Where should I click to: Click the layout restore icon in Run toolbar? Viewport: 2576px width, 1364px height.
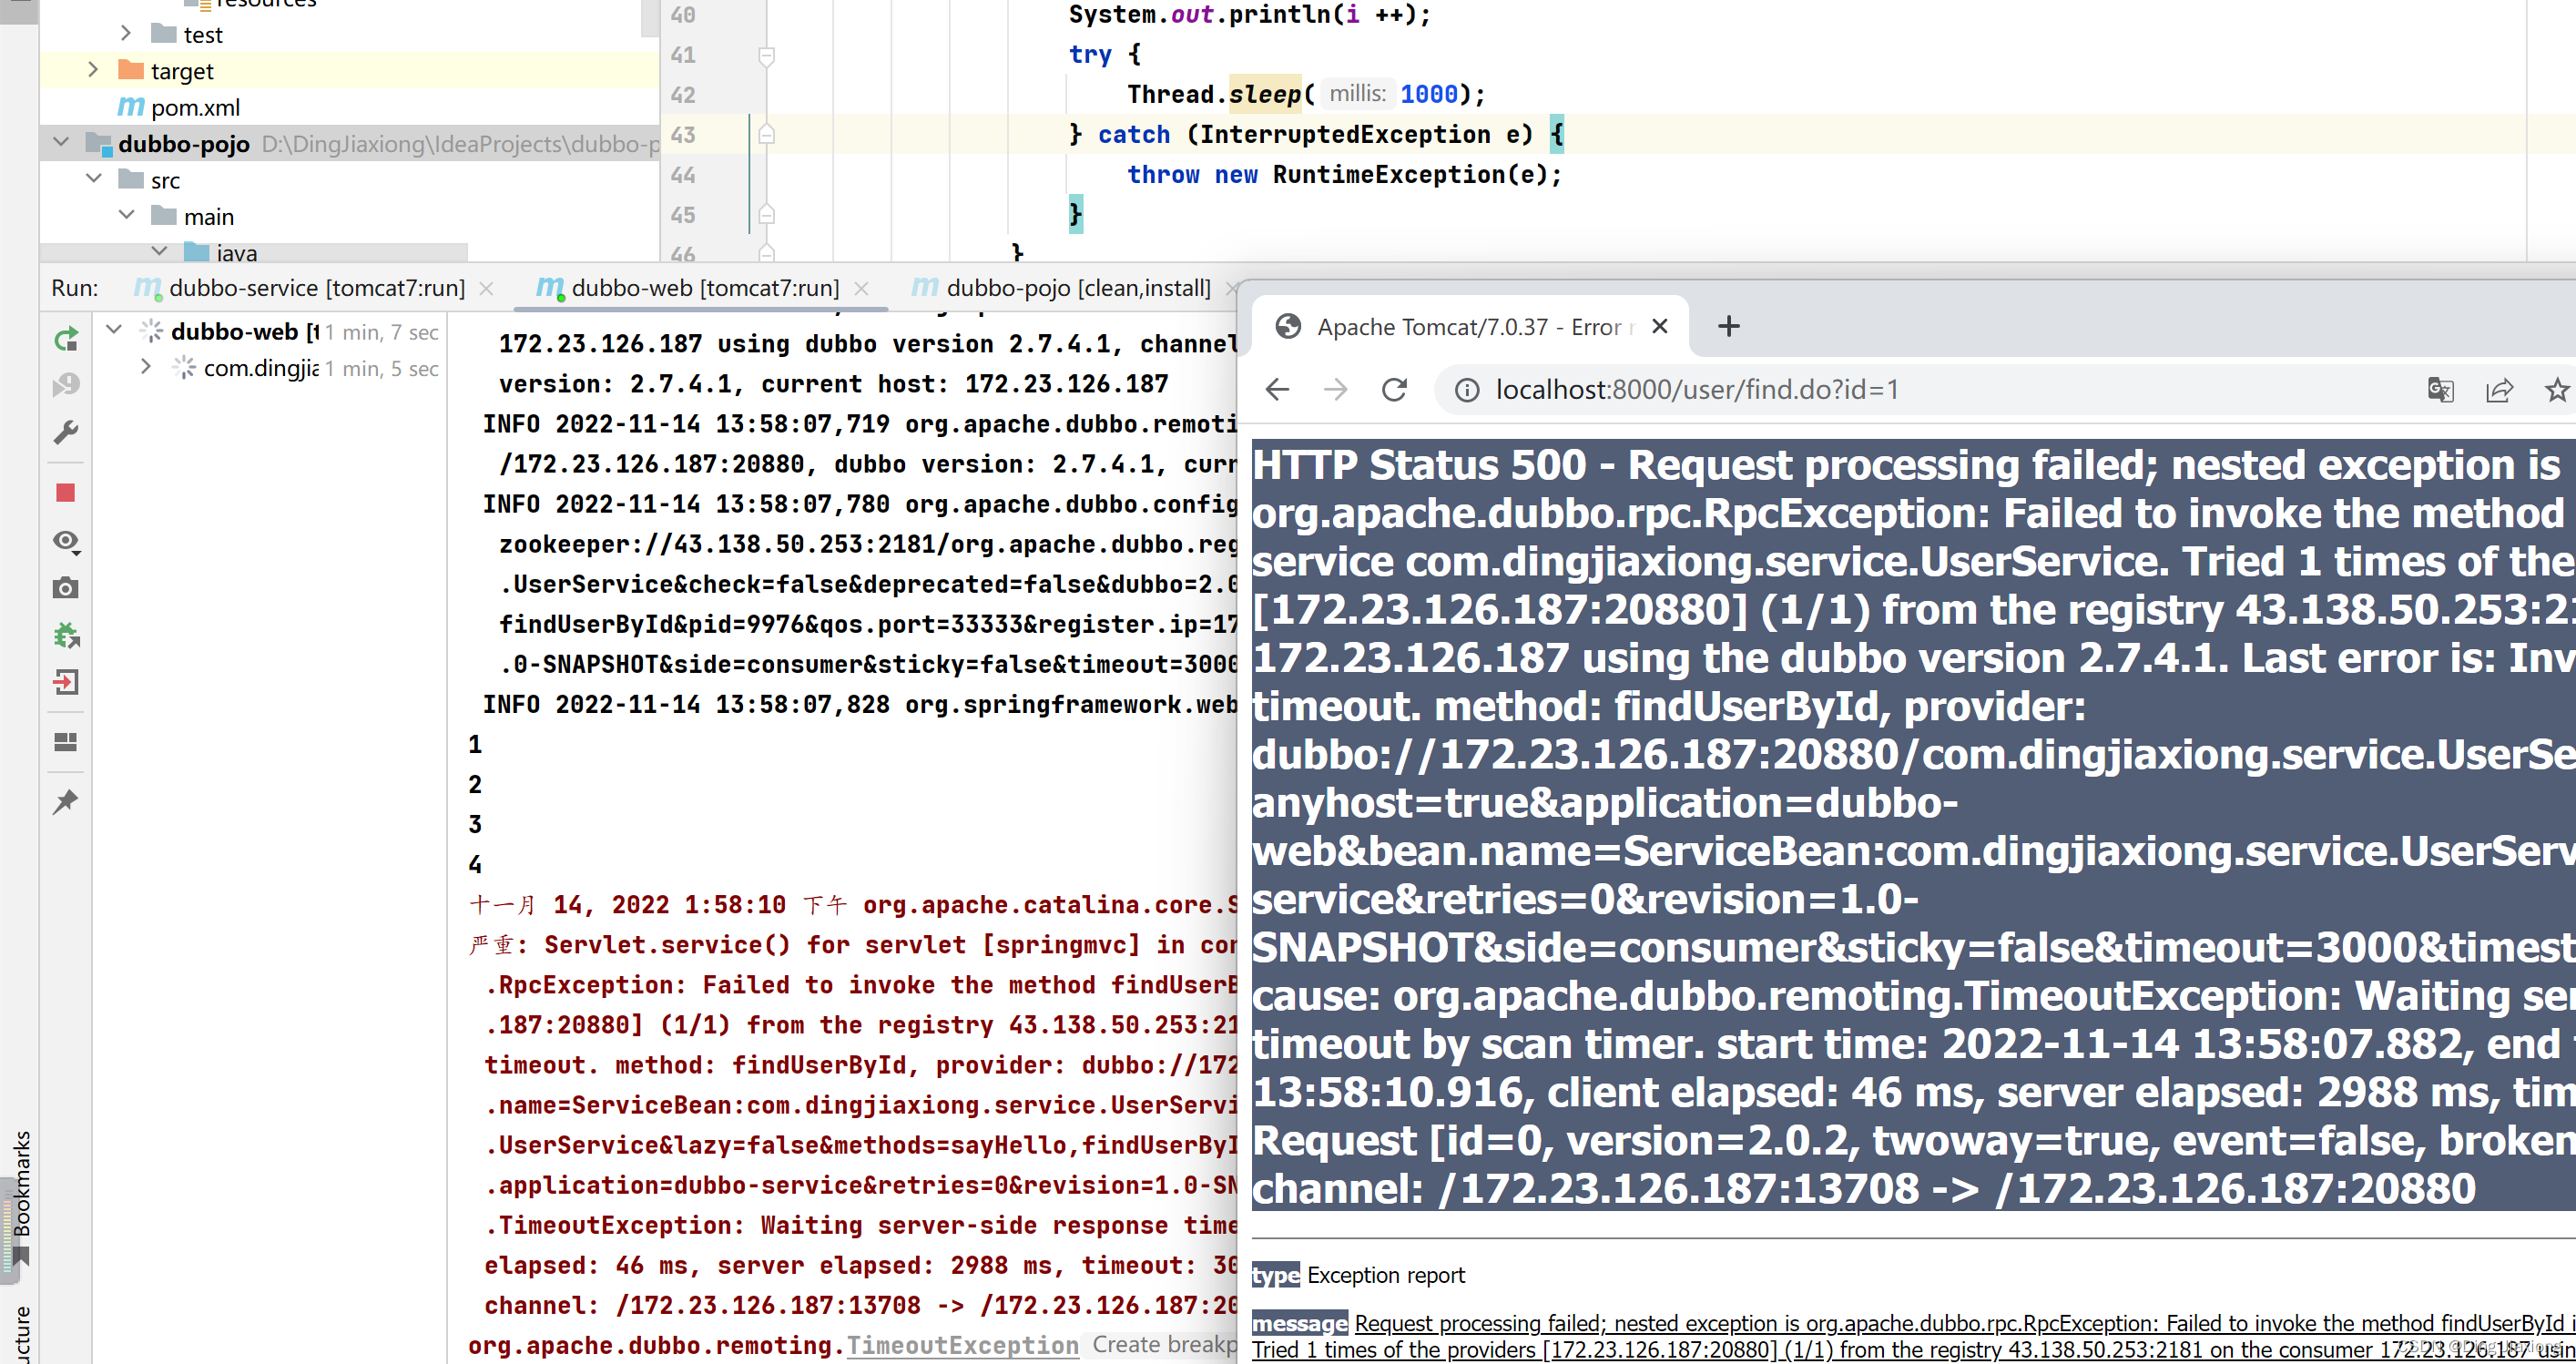(x=66, y=742)
